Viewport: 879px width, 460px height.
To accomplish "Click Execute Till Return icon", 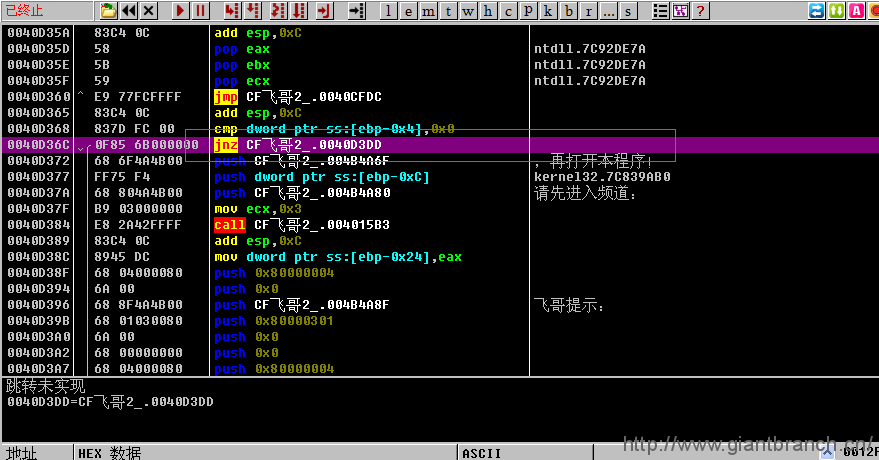I will point(324,11).
